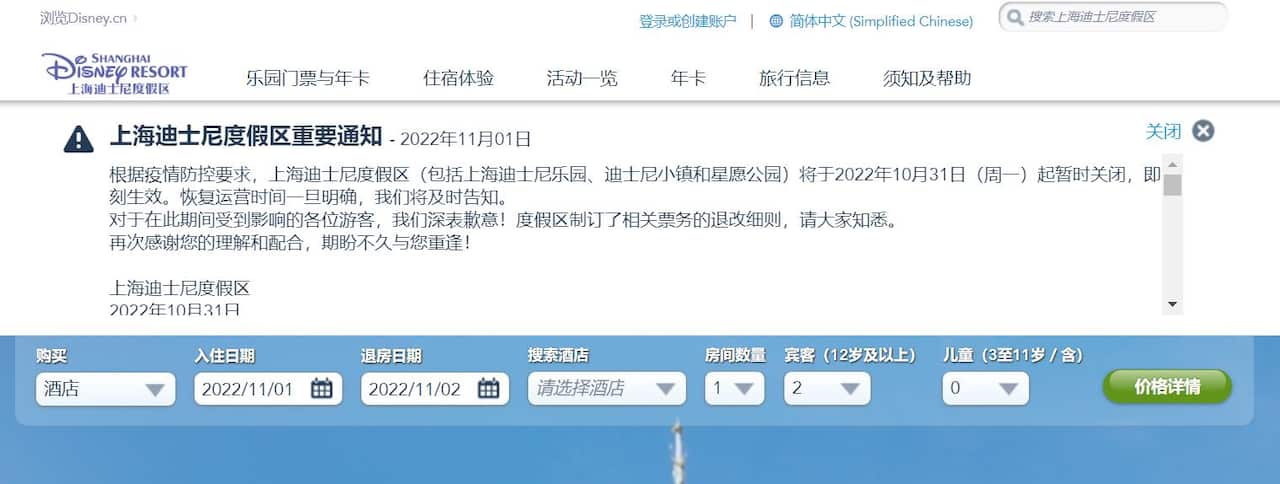This screenshot has height=484, width=1280.
Task: Expand the 儿童 children dropdown
Action: pyautogui.click(x=985, y=389)
